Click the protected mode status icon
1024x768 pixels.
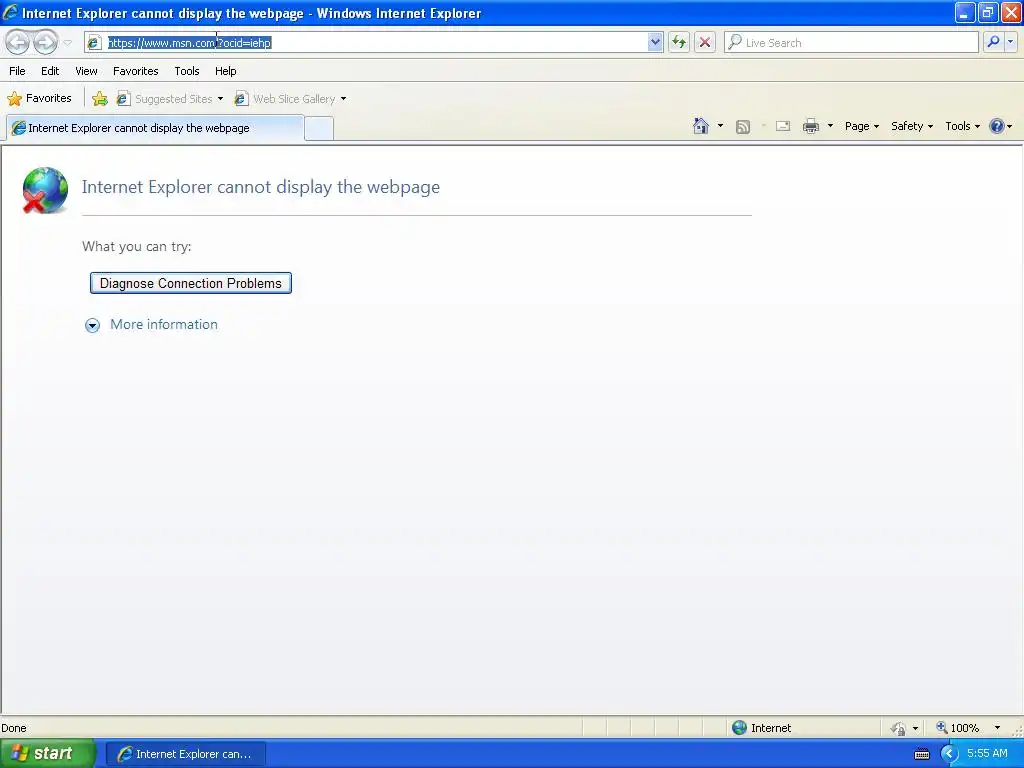click(x=898, y=728)
